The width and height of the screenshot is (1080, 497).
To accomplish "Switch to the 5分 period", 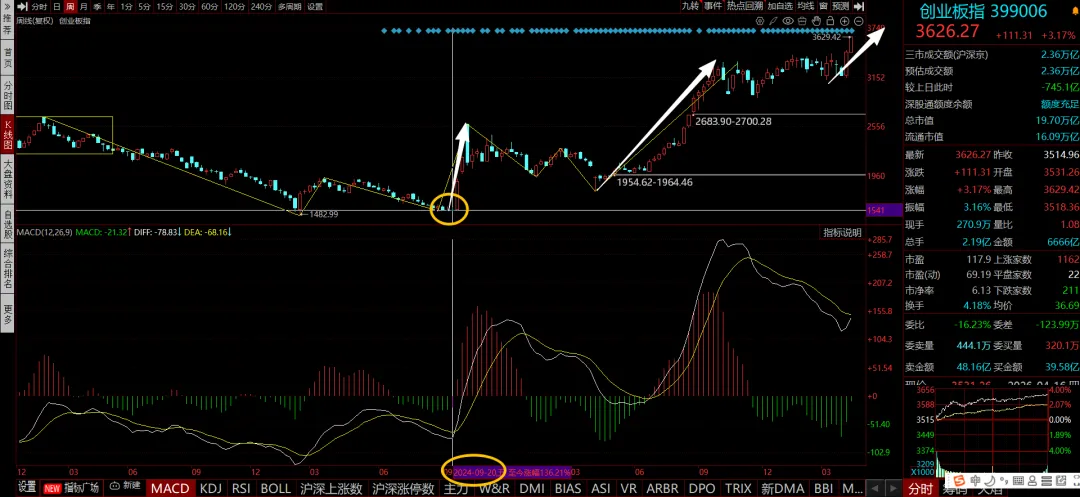I will point(143,7).
